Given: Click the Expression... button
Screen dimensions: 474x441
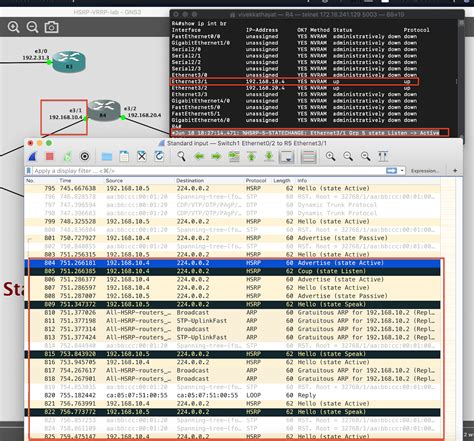Looking at the screenshot, I should pos(425,171).
